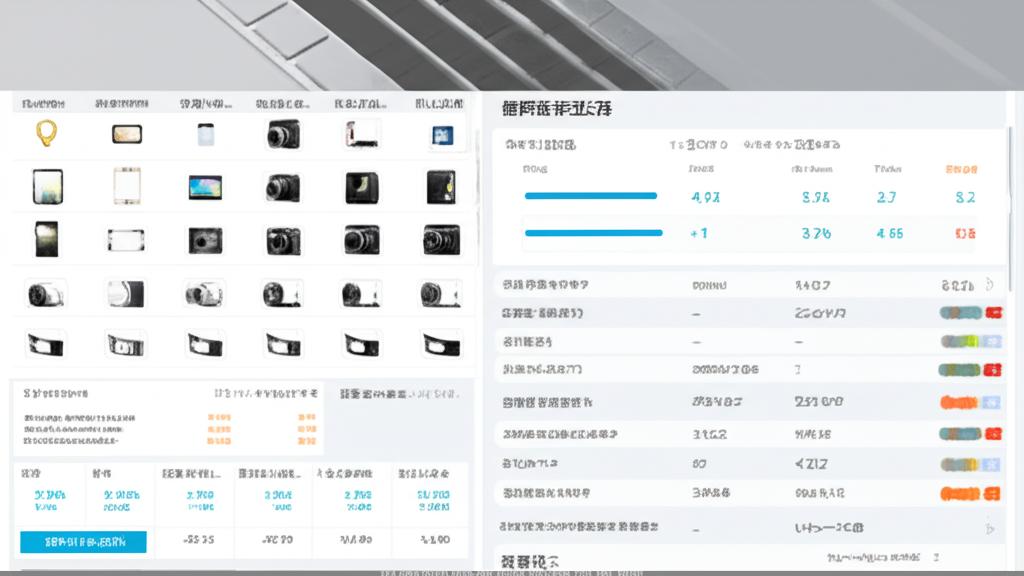
Task: Click the 4.97 value beside the top bar
Action: point(705,197)
